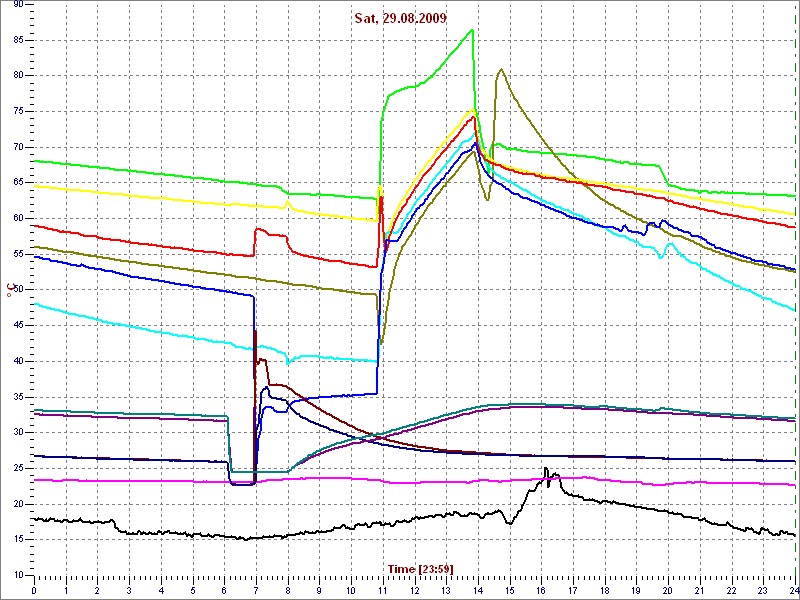Pick hour 23 on the time axis

(763, 591)
